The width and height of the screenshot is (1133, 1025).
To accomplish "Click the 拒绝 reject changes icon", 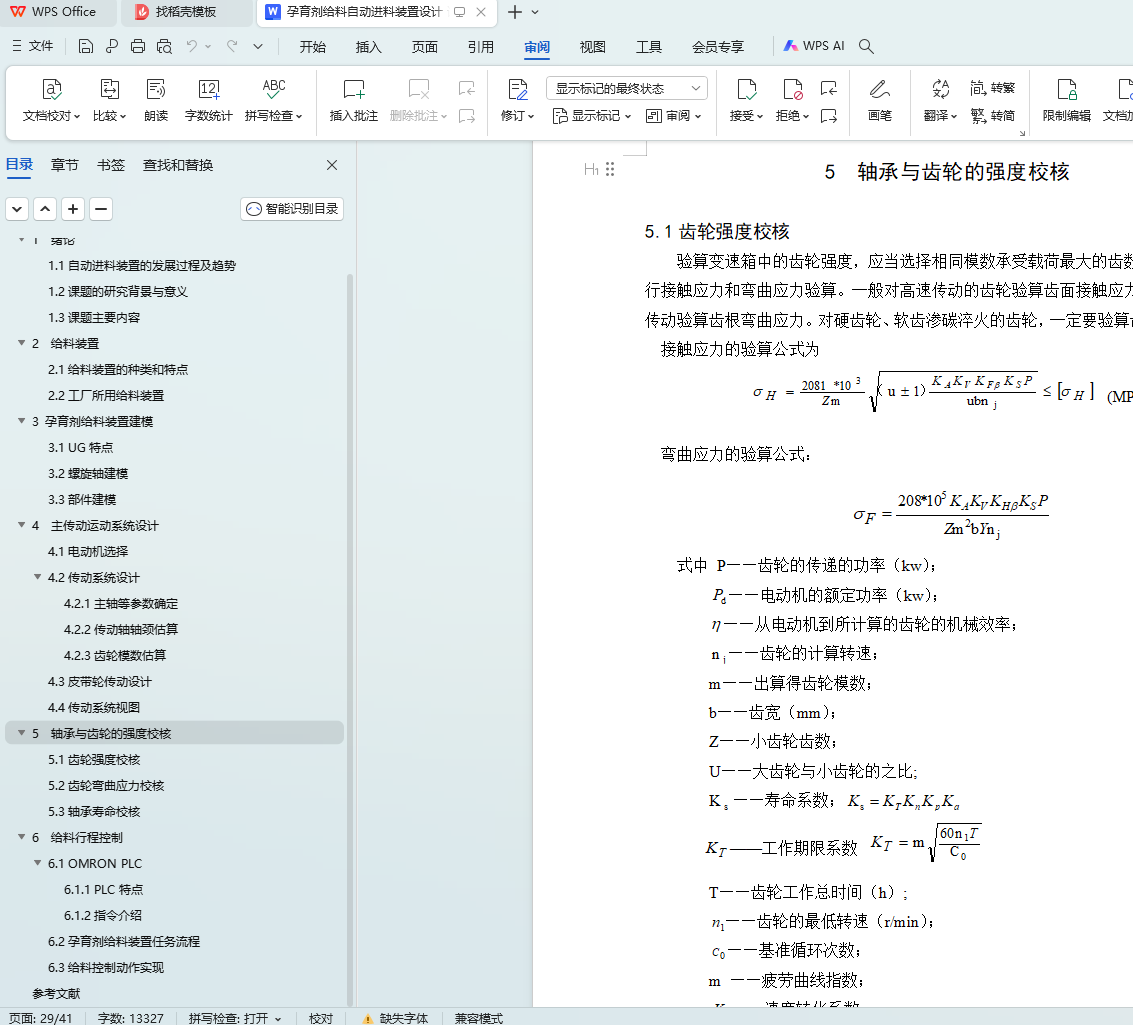I will tap(792, 89).
